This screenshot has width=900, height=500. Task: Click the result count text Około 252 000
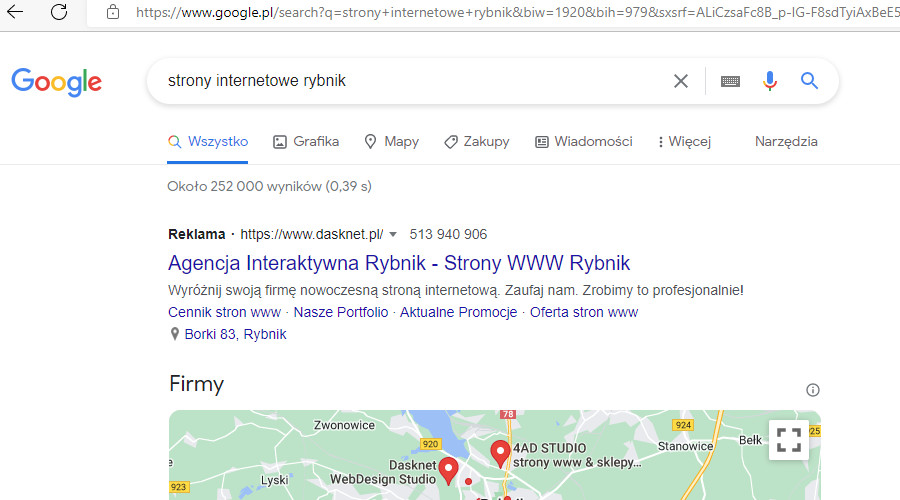pos(269,187)
